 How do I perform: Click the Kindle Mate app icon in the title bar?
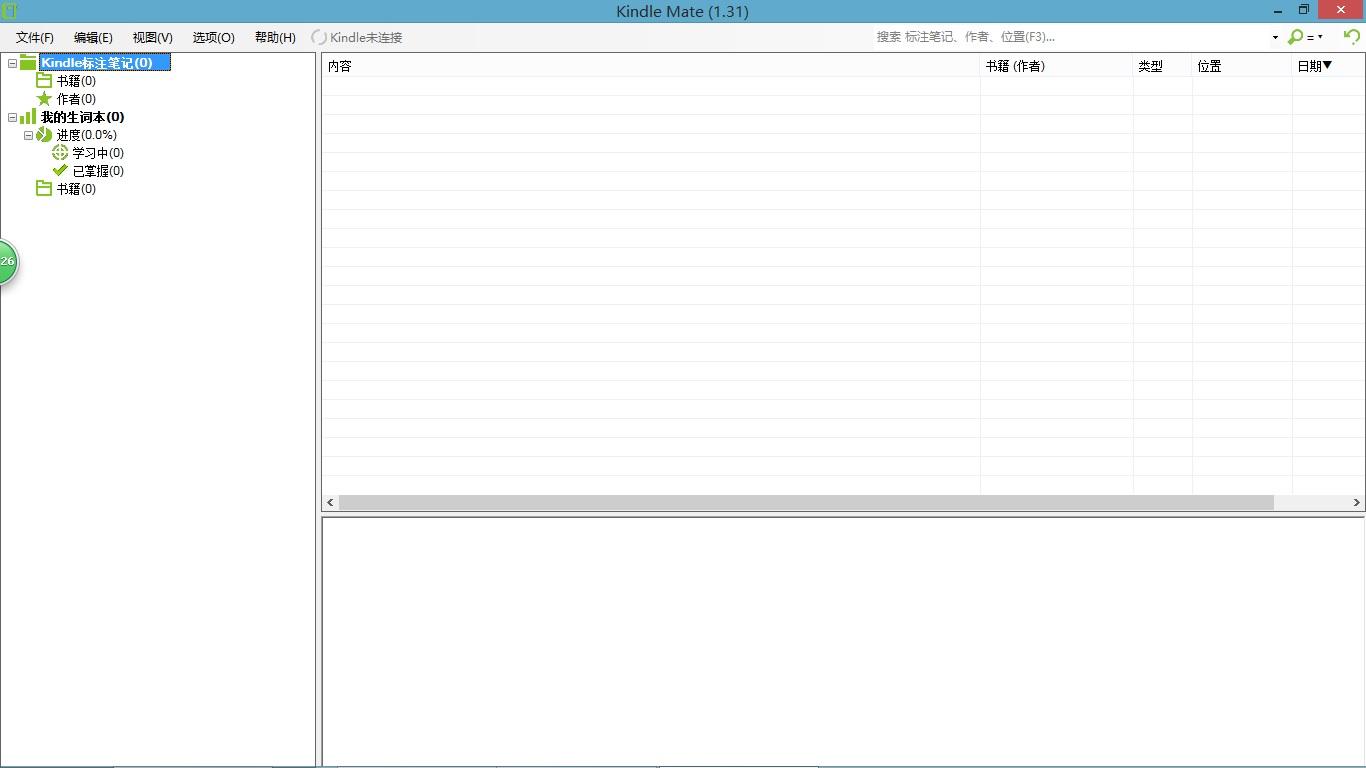pyautogui.click(x=10, y=11)
